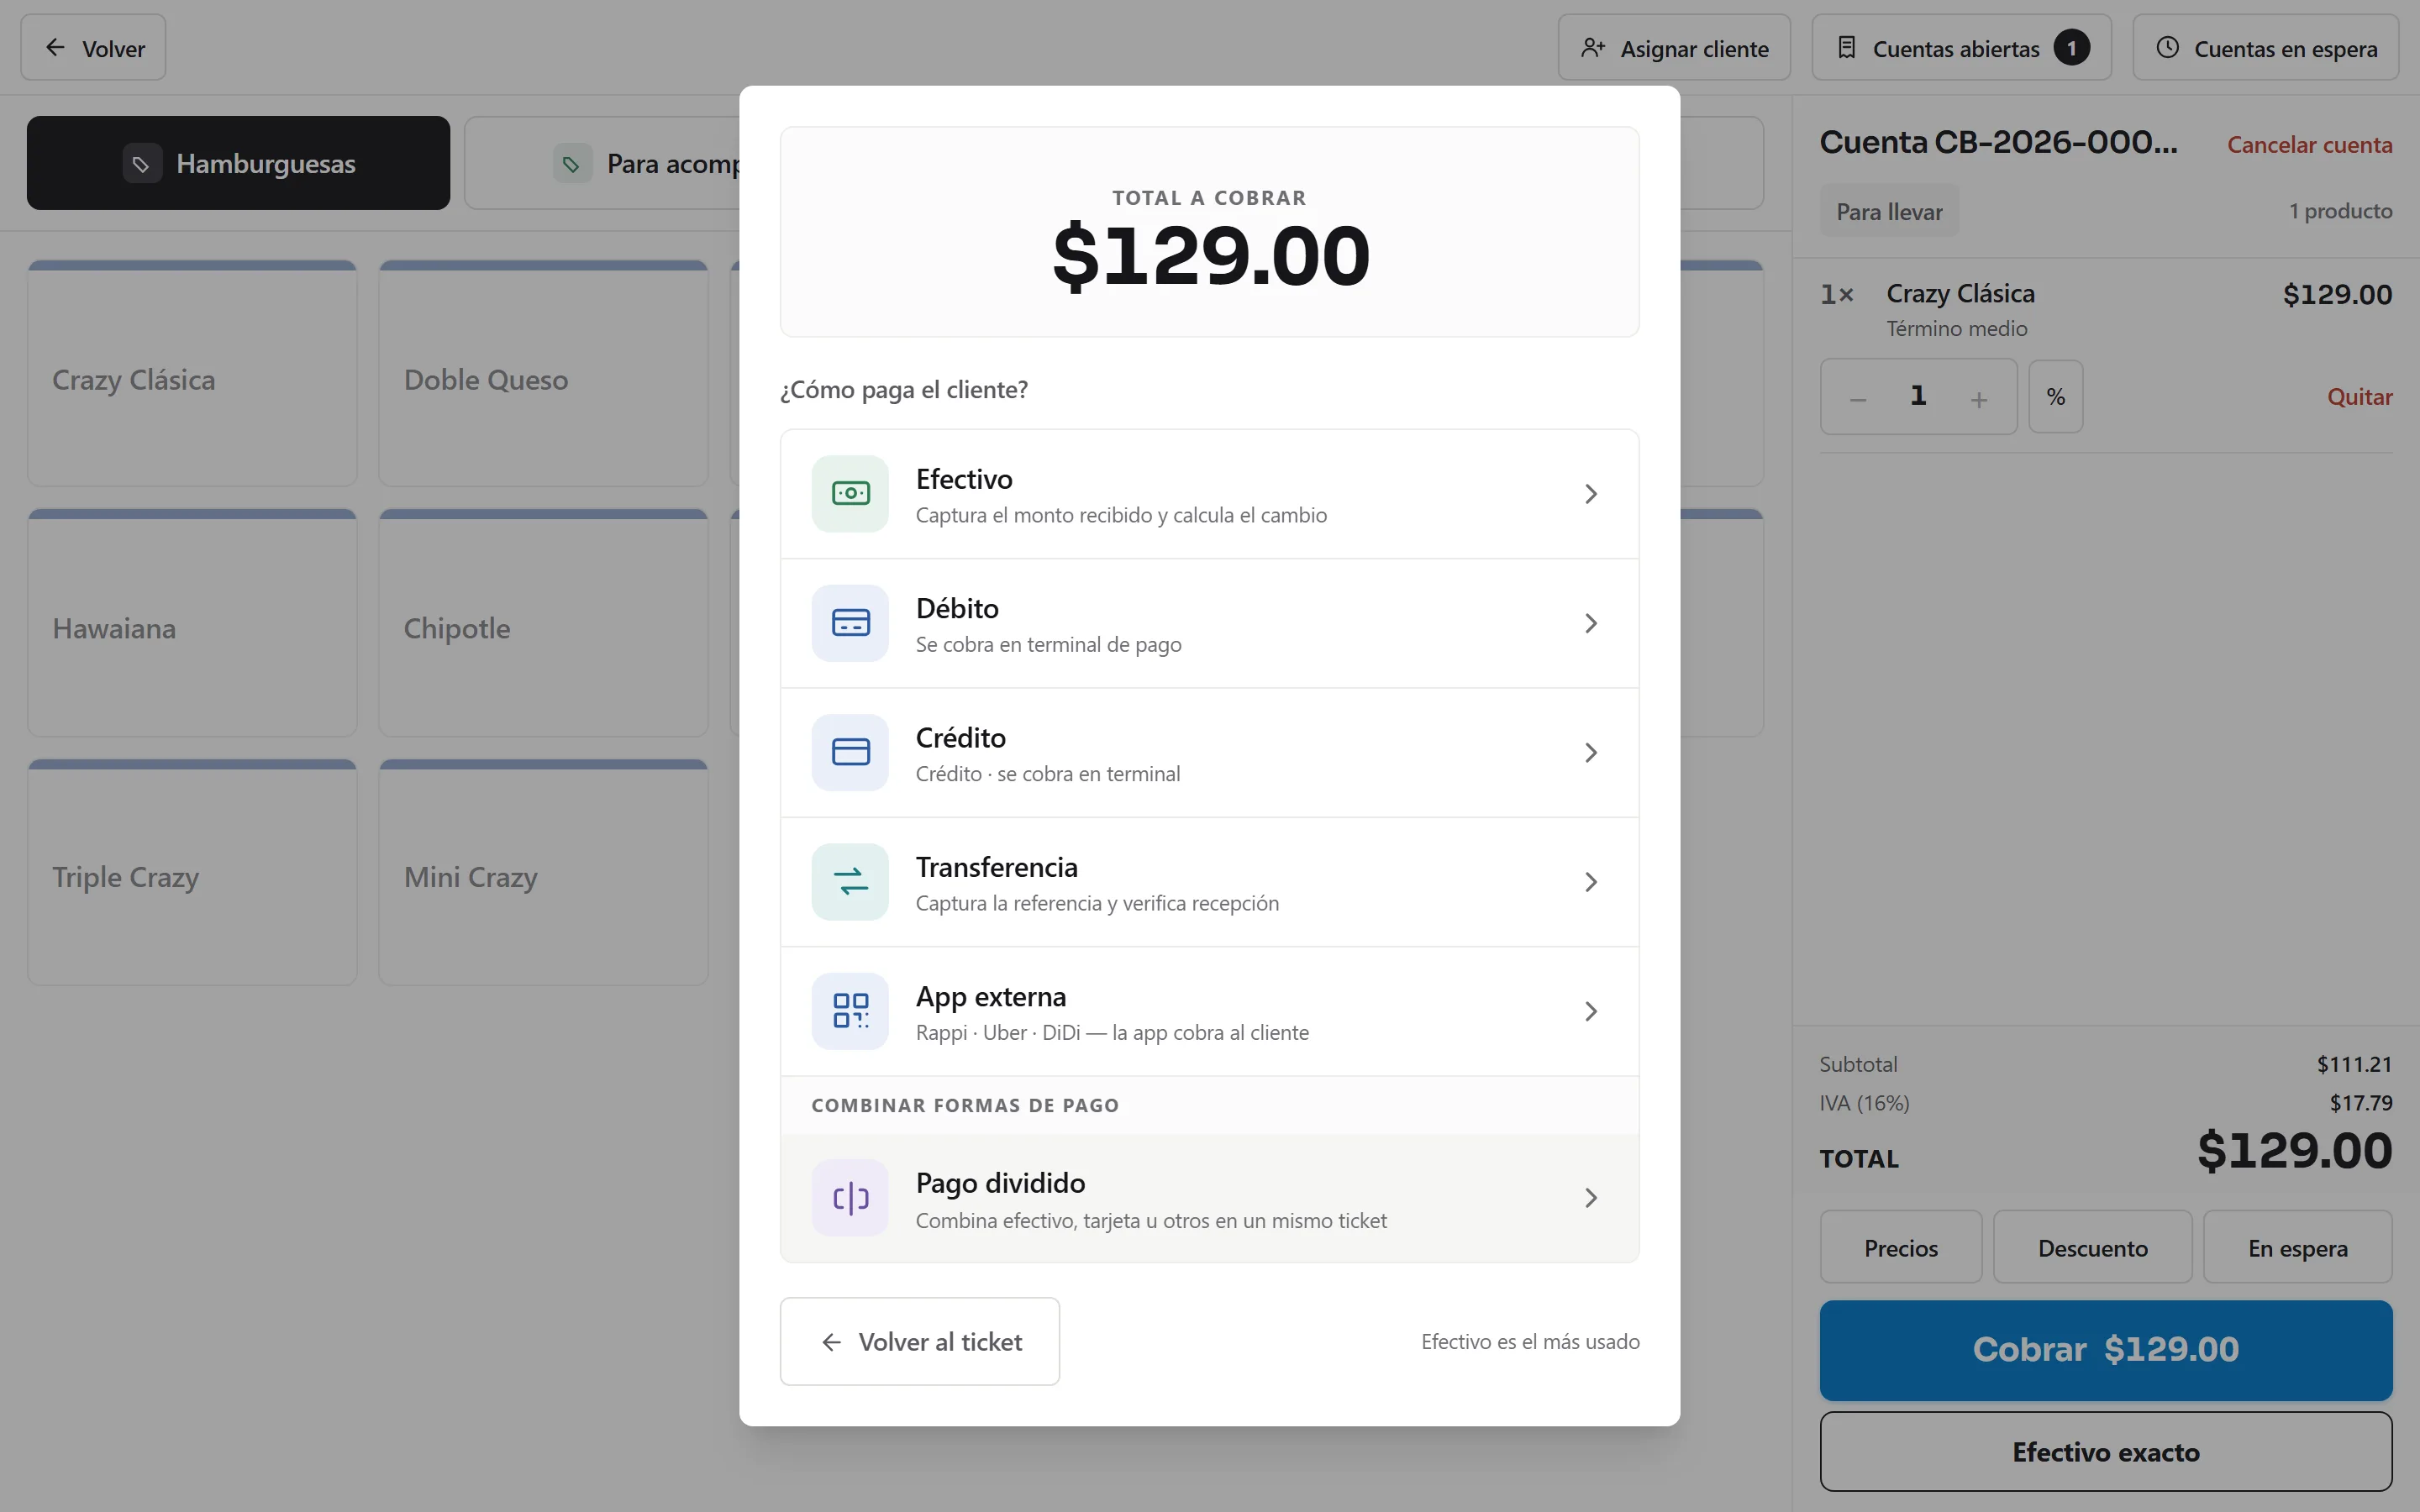Open Transferencia option via its chevron
The height and width of the screenshot is (1512, 2420).
coord(1591,881)
